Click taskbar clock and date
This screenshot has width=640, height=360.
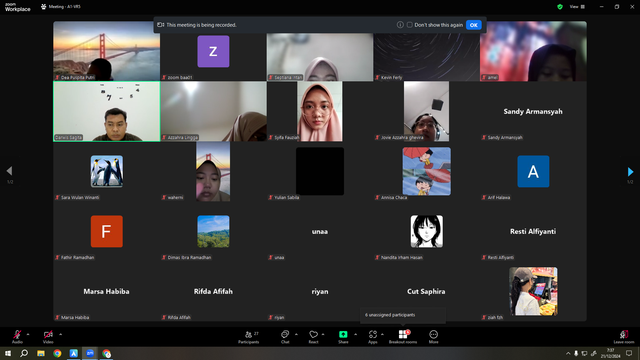[x=611, y=353]
